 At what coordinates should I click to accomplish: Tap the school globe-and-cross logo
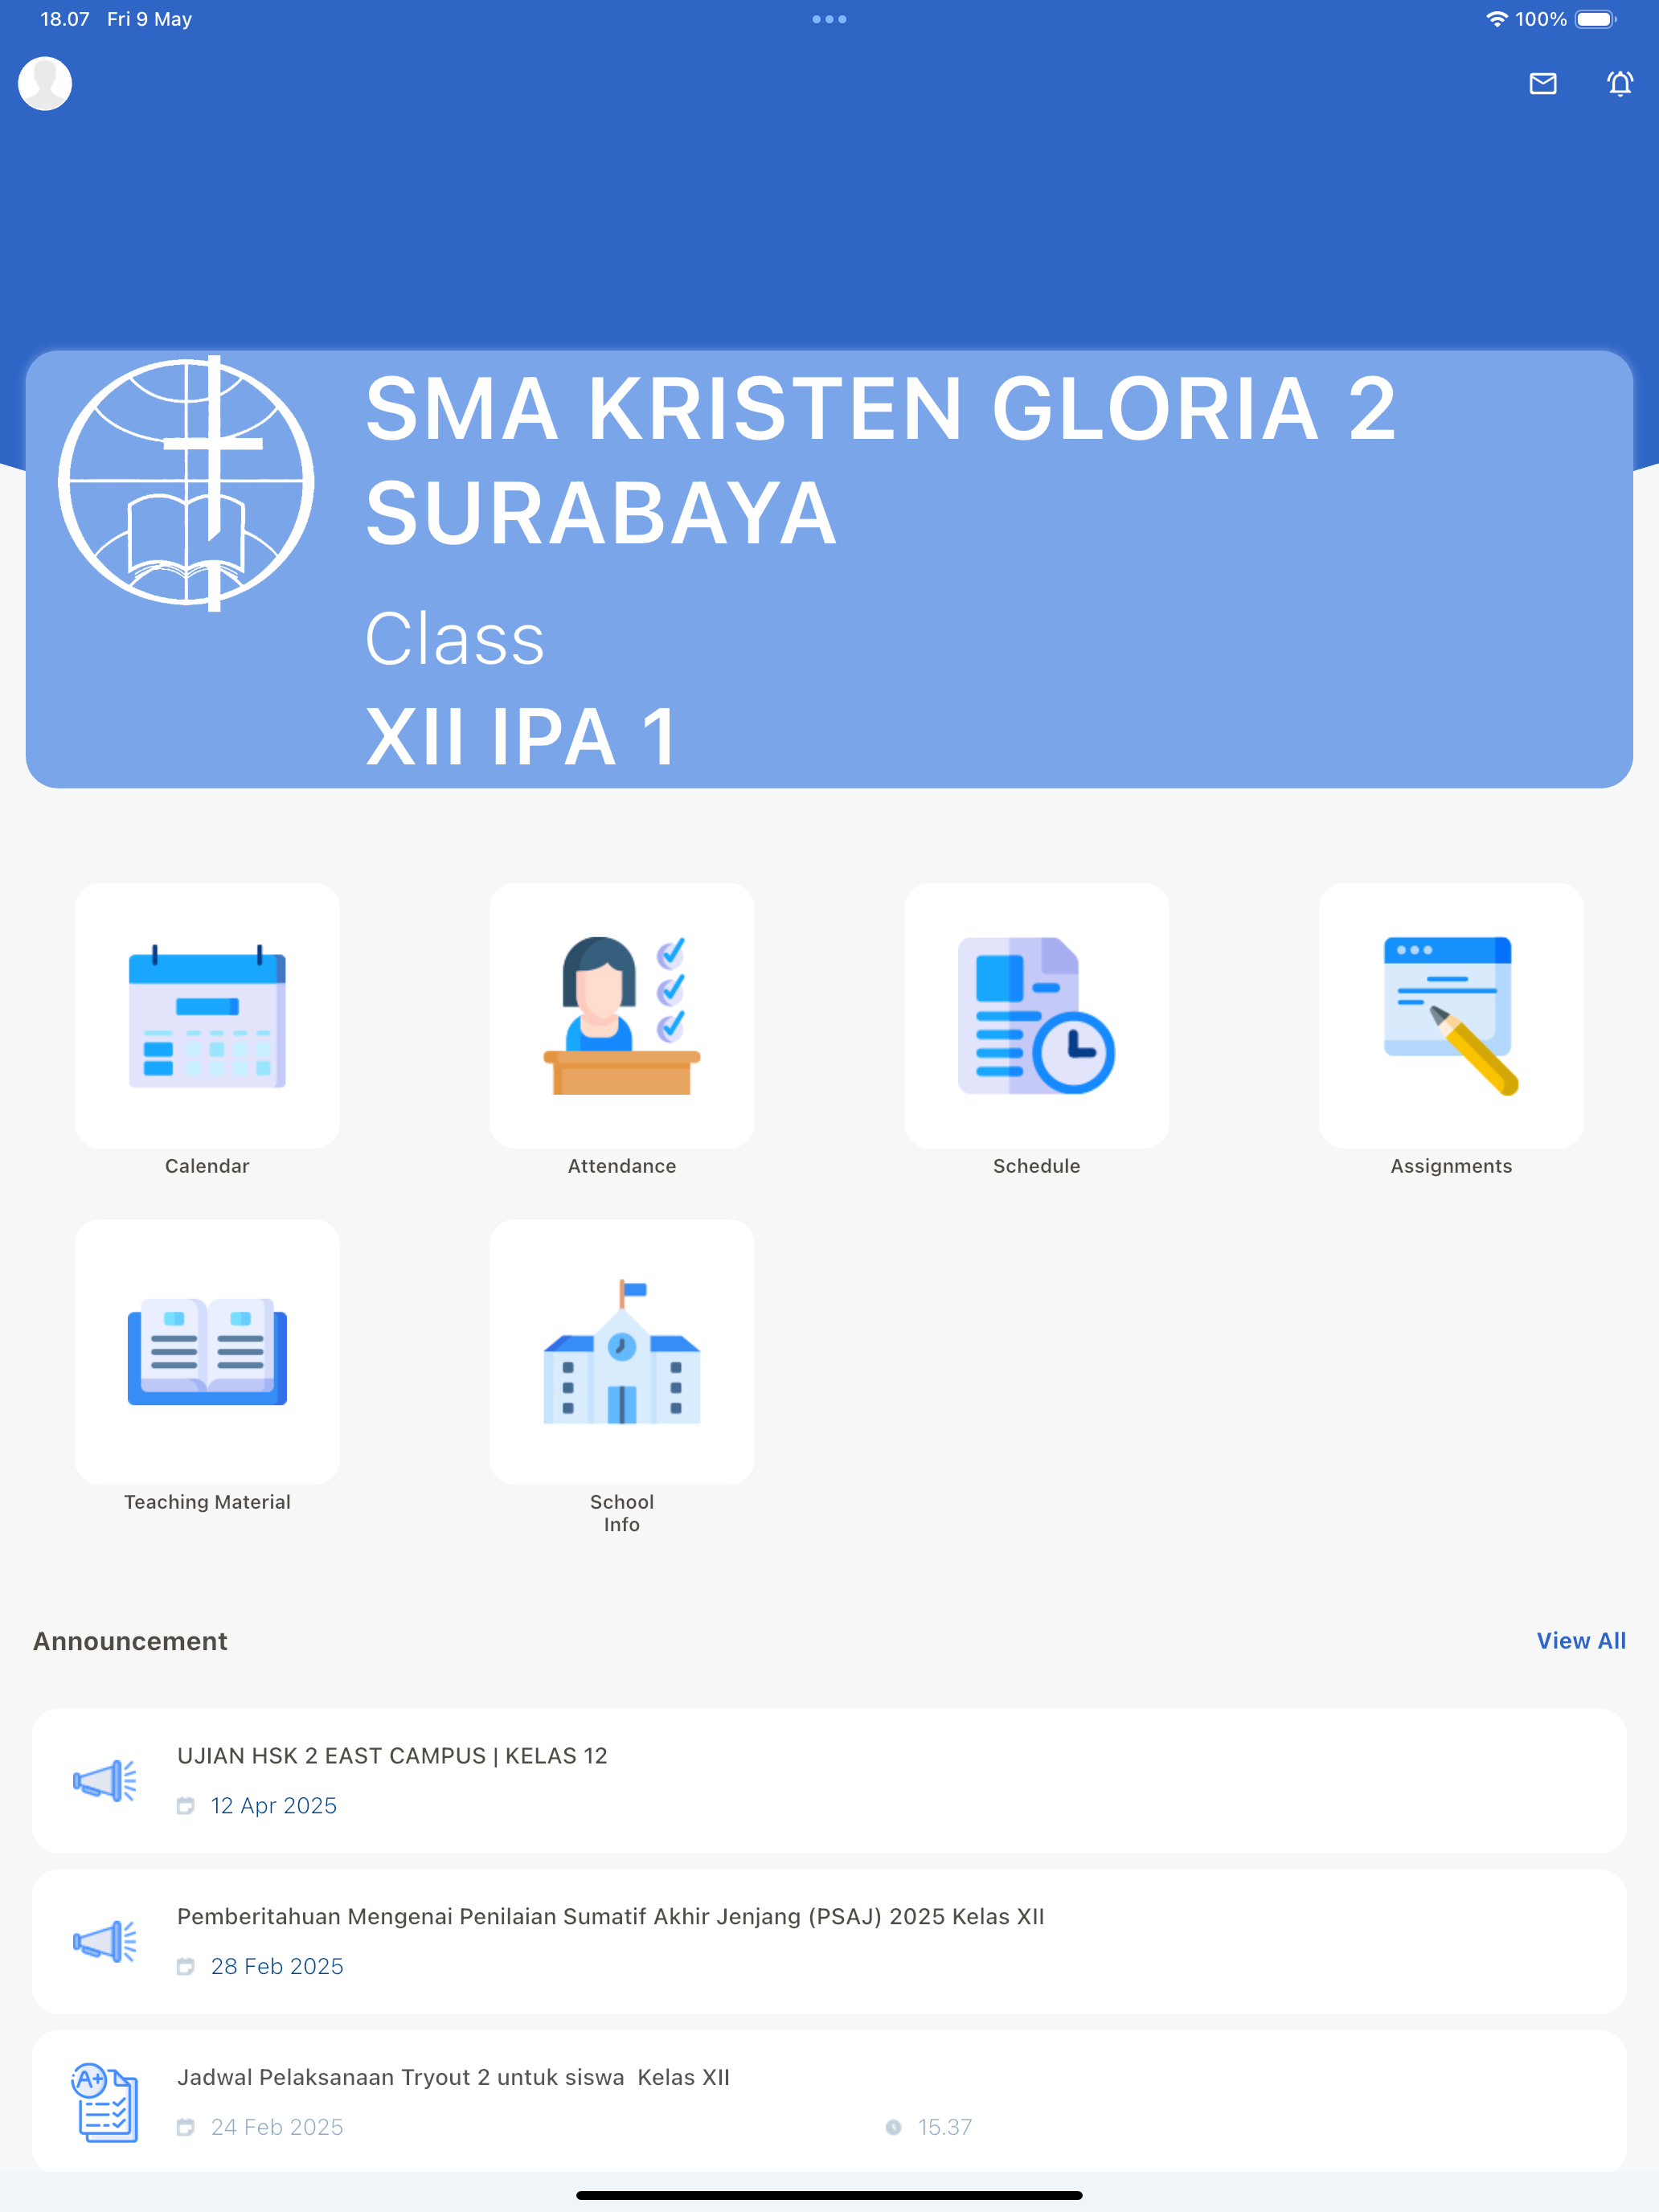[187, 483]
